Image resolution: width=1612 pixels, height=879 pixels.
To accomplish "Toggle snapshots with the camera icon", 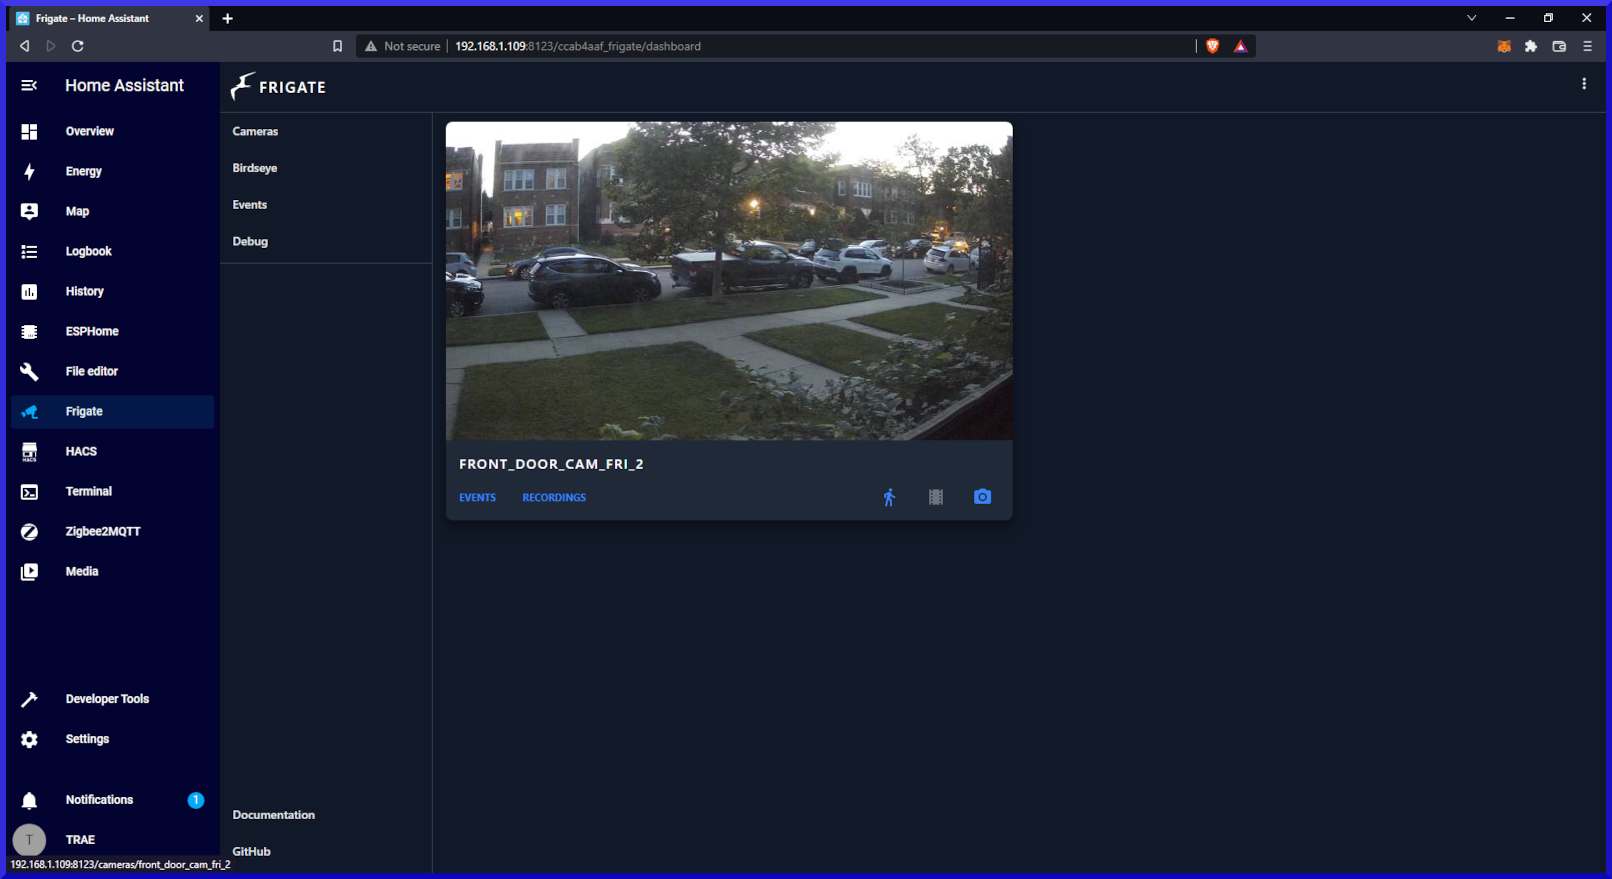I will click(x=982, y=497).
